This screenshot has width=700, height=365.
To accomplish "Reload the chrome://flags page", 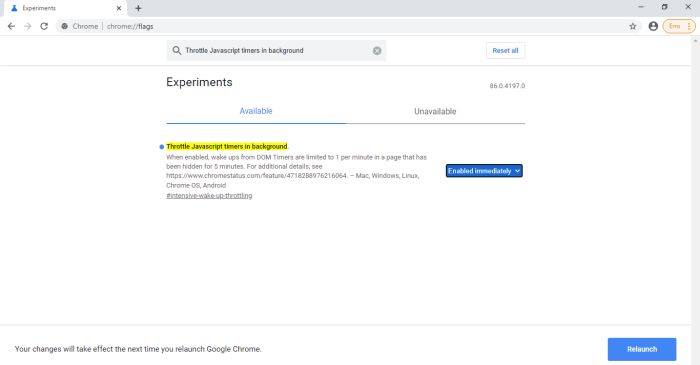I will [44, 26].
